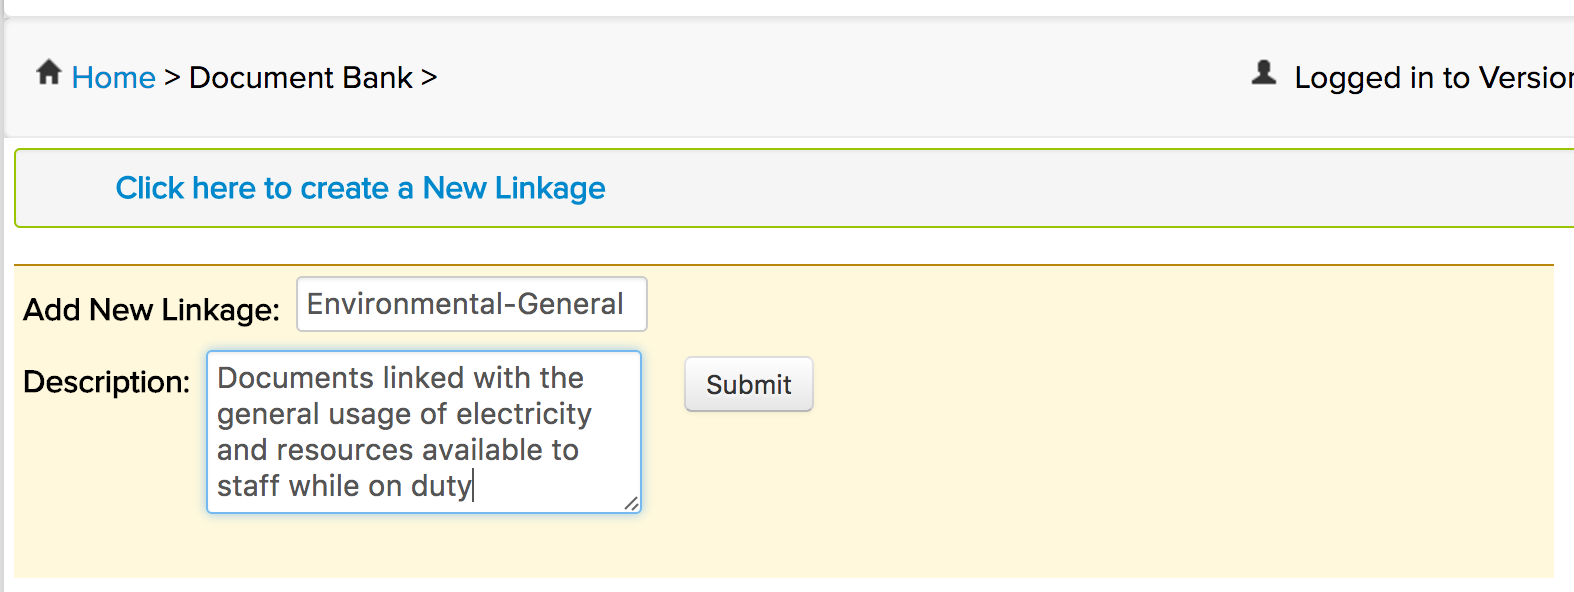Viewport: 1574px width, 592px height.
Task: Click here to create a New Linkage
Action: click(360, 188)
